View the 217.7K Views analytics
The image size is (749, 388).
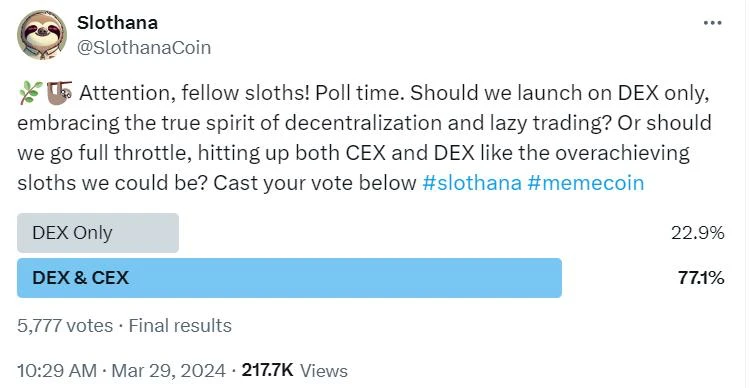click(x=295, y=371)
